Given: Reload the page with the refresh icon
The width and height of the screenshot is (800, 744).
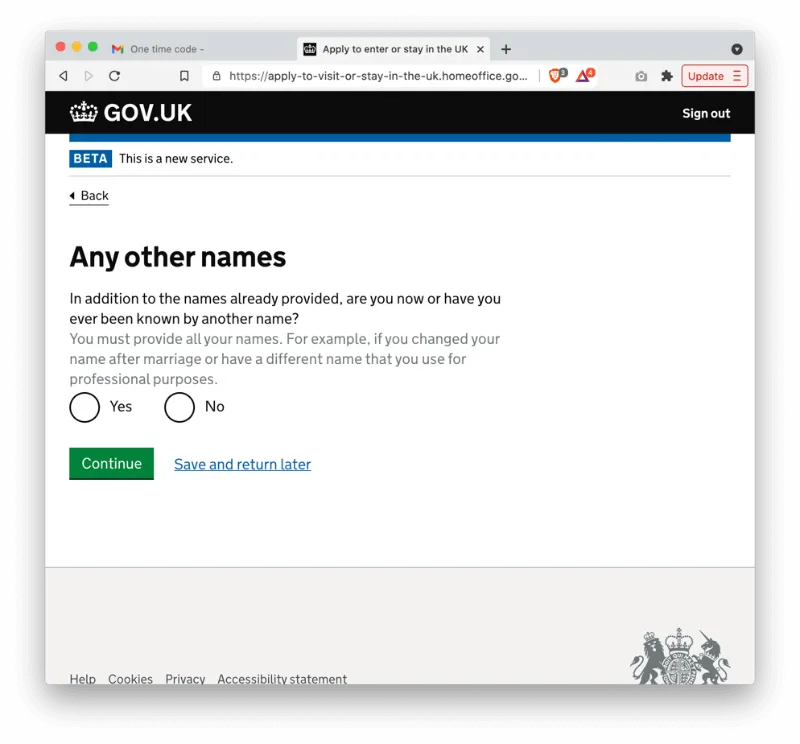Looking at the screenshot, I should click(x=114, y=76).
